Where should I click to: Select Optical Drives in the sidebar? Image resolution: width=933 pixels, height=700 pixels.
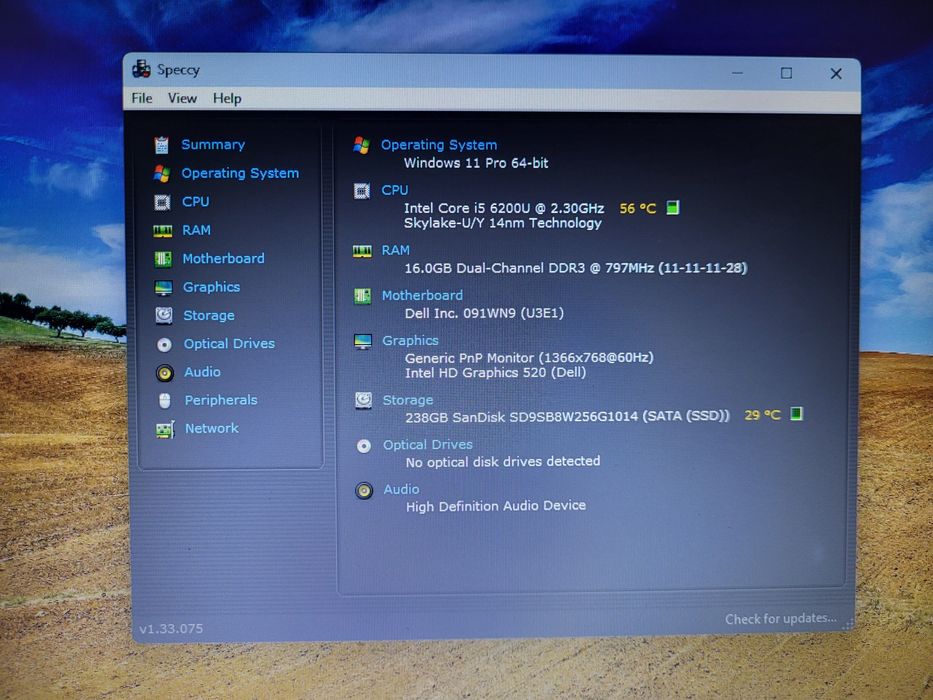(x=230, y=344)
